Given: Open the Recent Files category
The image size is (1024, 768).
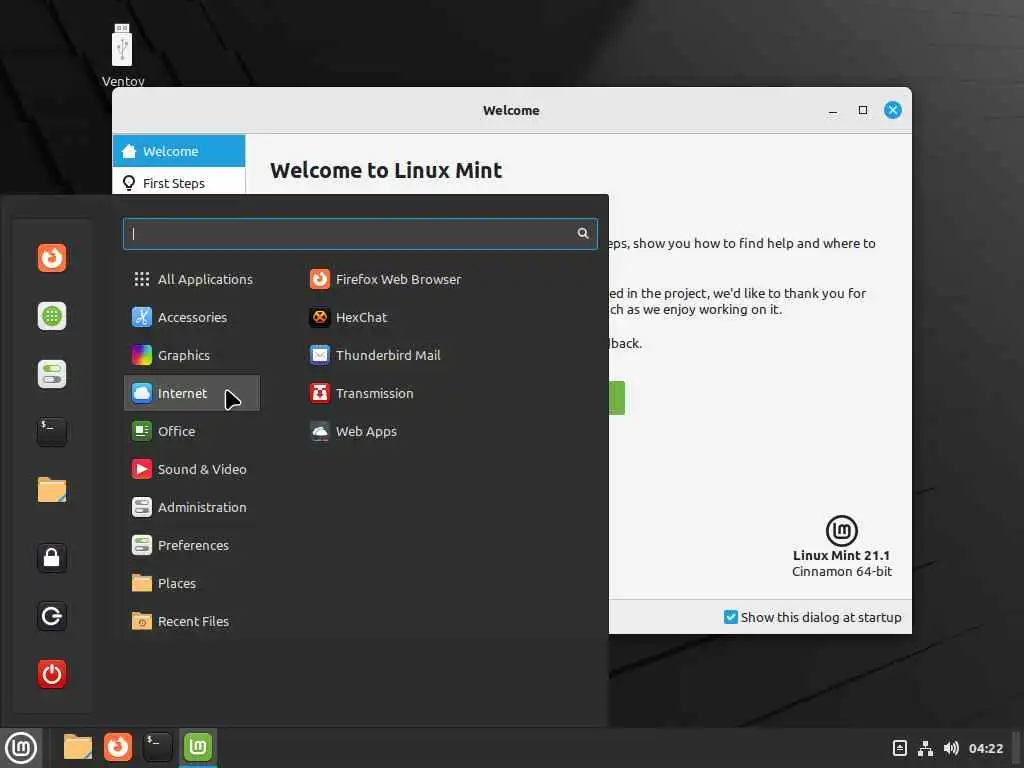Looking at the screenshot, I should tap(192, 621).
